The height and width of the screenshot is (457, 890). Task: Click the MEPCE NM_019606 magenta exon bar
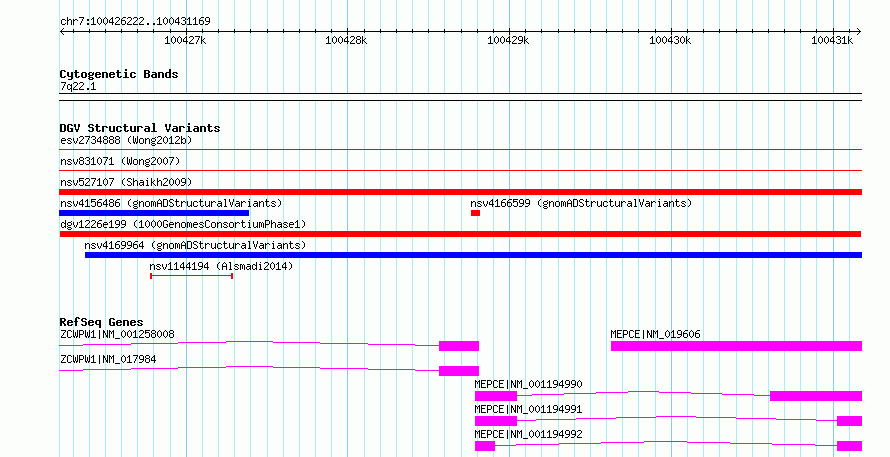(x=736, y=346)
